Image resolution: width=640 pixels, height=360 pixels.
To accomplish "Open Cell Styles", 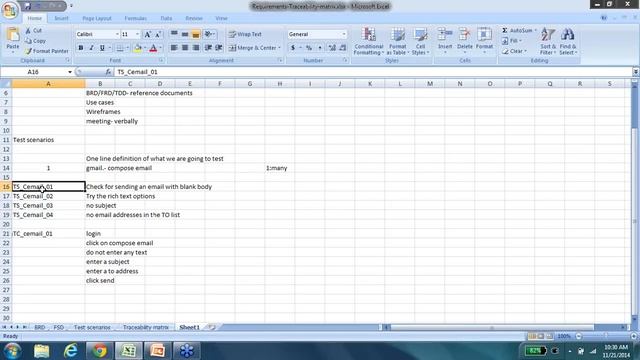I will (x=420, y=41).
